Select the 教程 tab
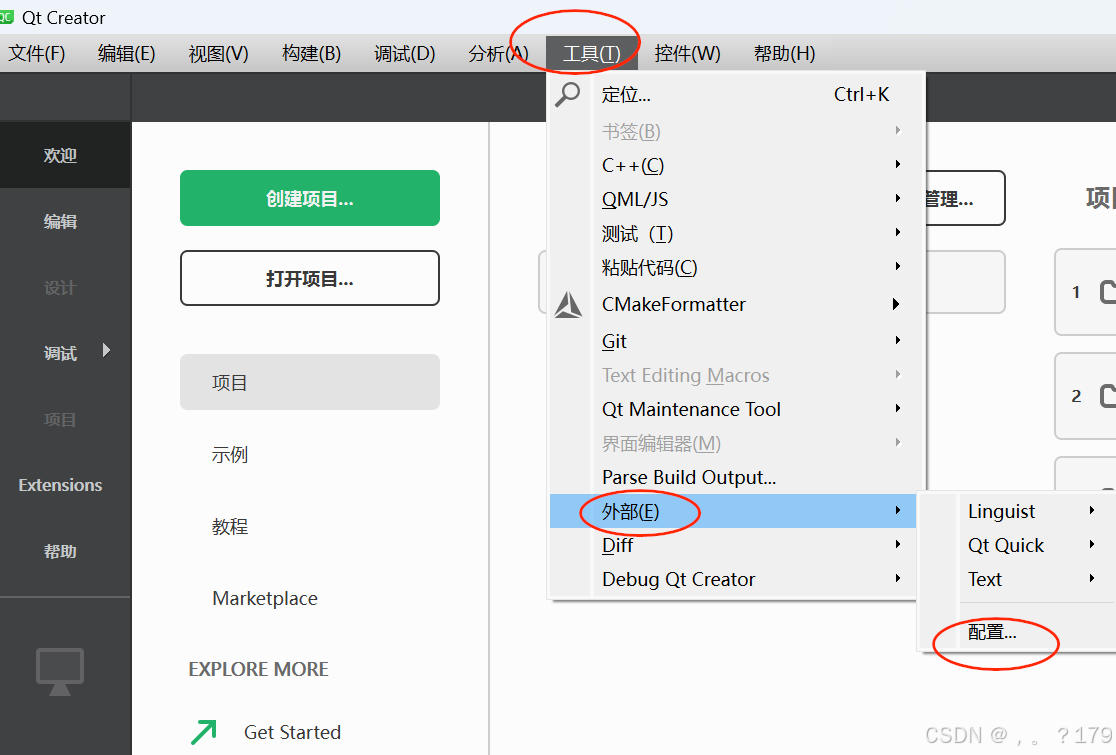 [x=230, y=526]
